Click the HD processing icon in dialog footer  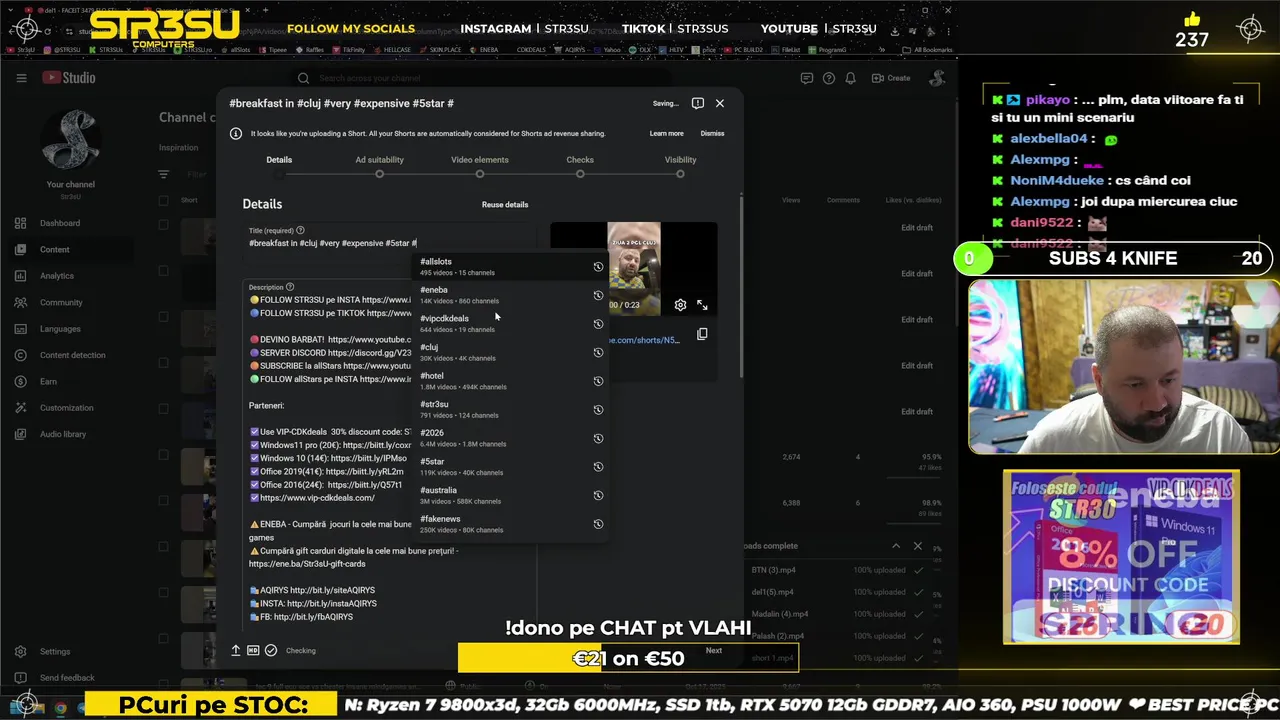253,650
